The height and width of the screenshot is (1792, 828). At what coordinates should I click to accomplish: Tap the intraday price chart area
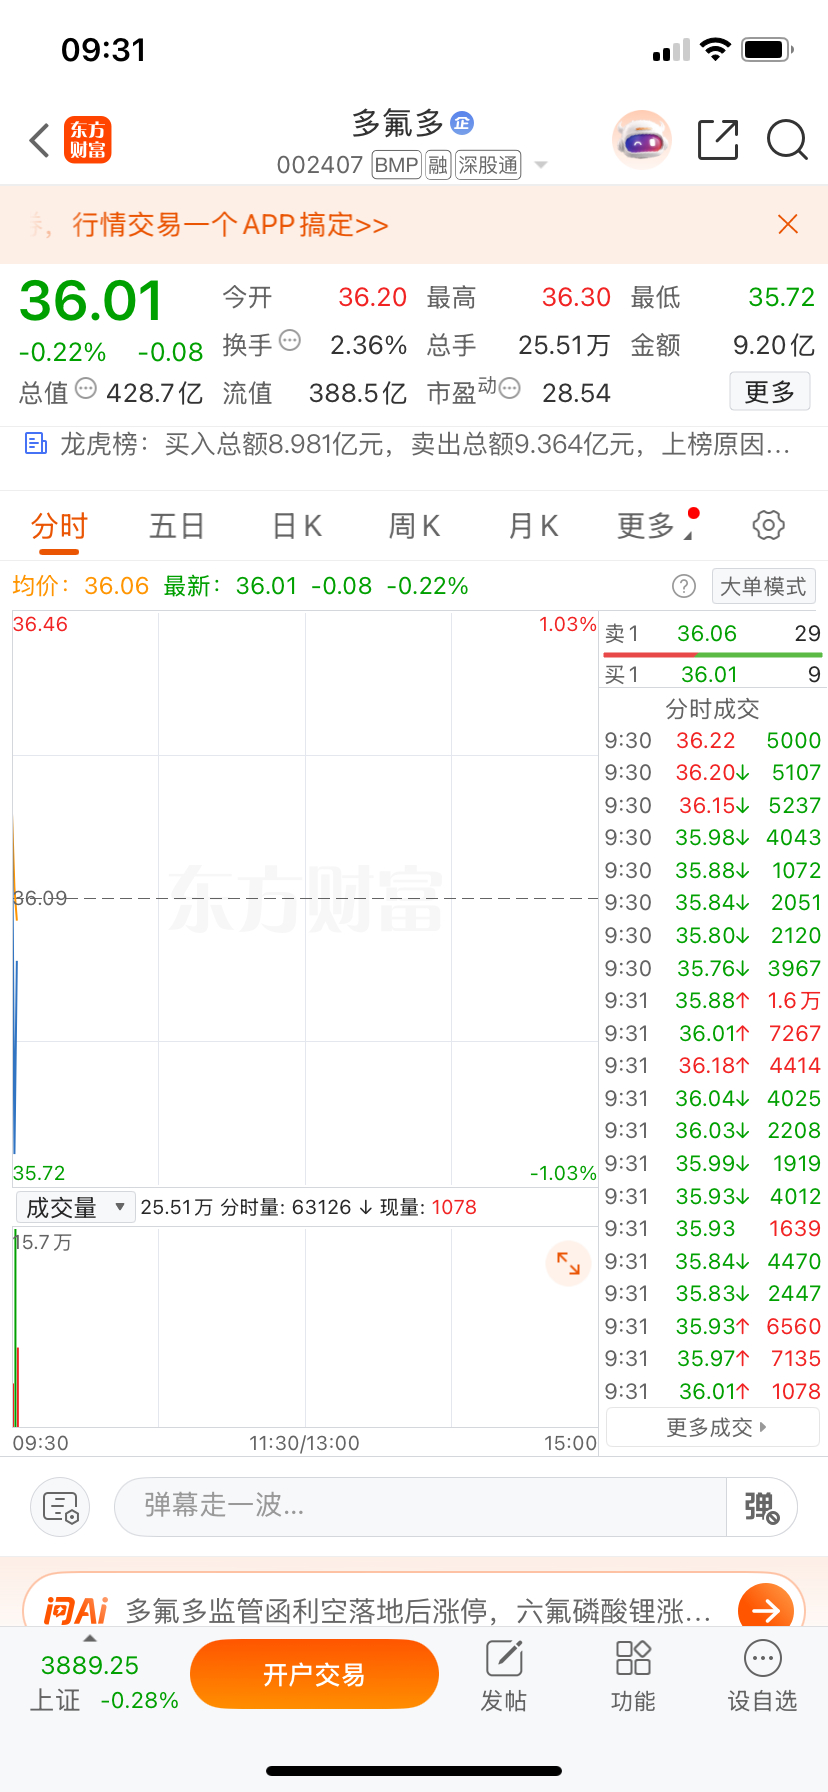coord(305,898)
